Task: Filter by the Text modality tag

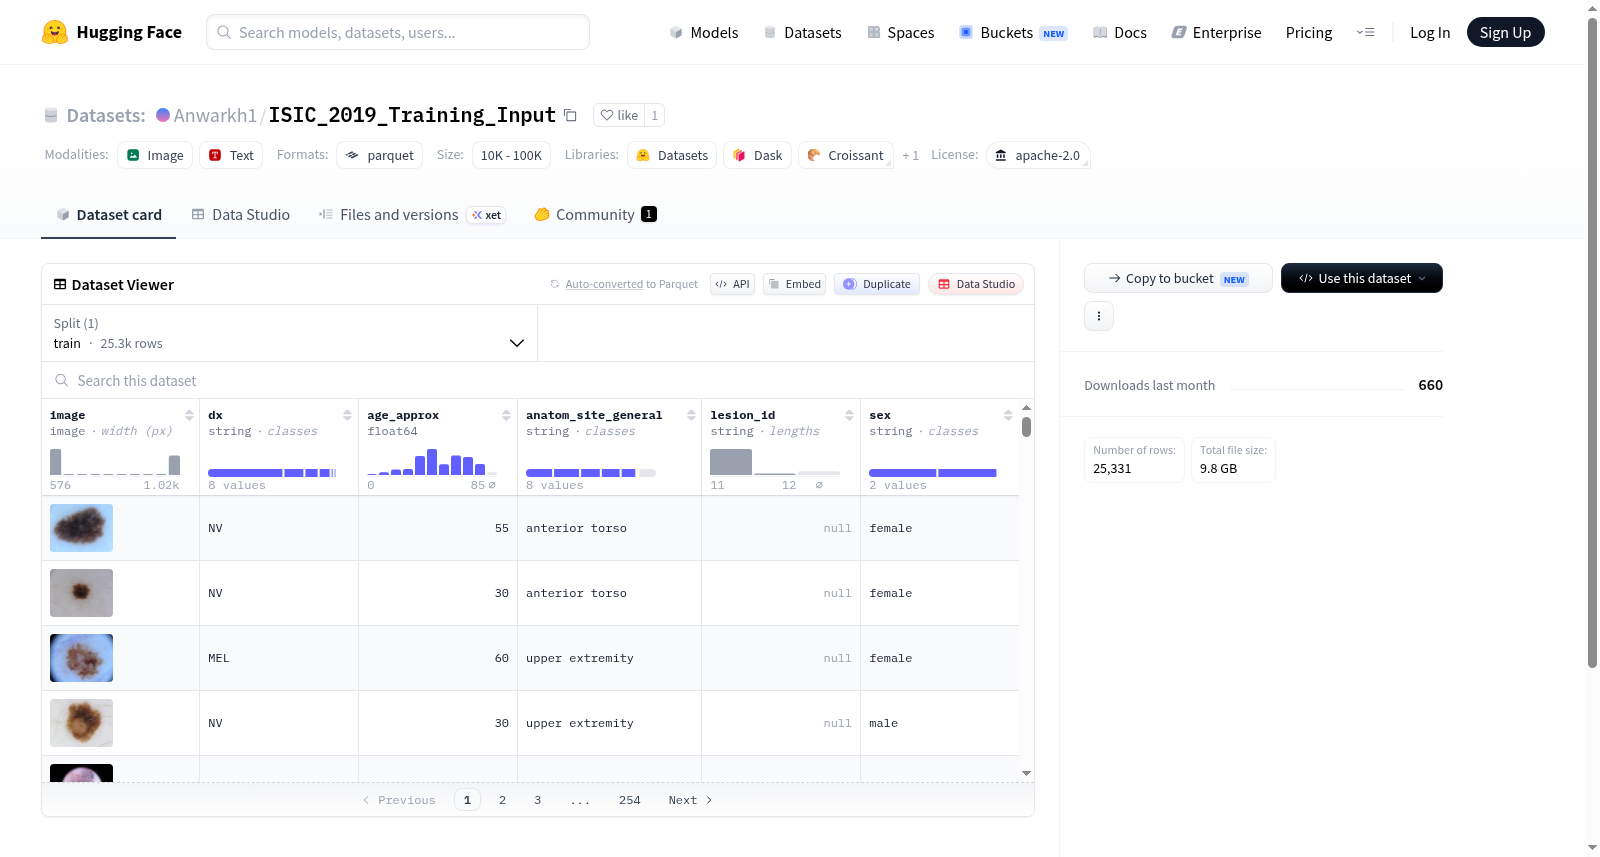Action: pyautogui.click(x=231, y=155)
